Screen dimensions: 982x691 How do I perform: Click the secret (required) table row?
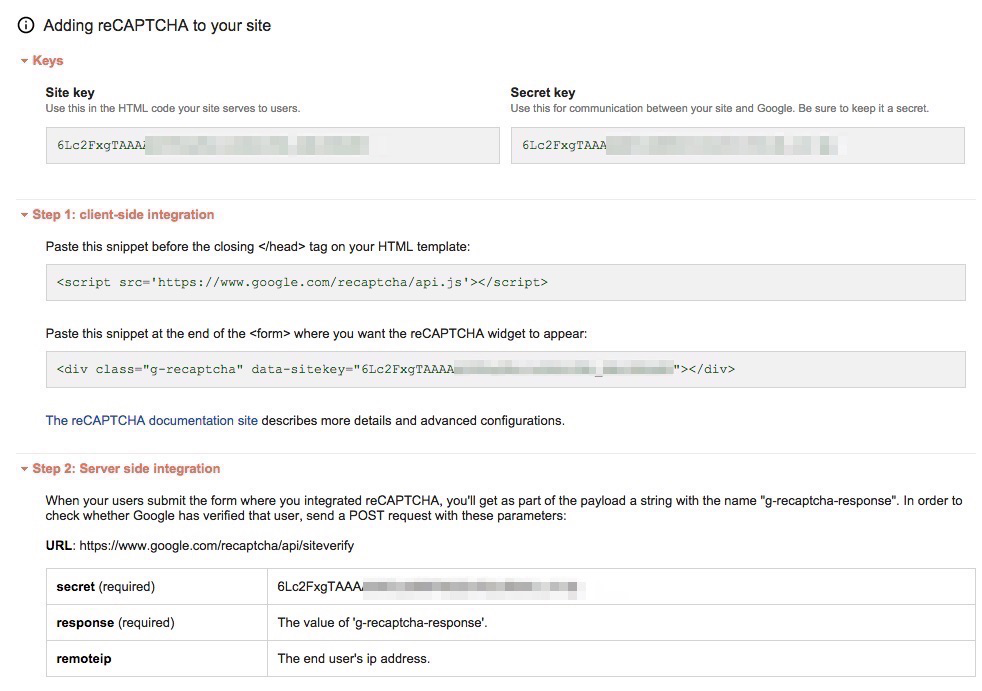tap(155, 587)
